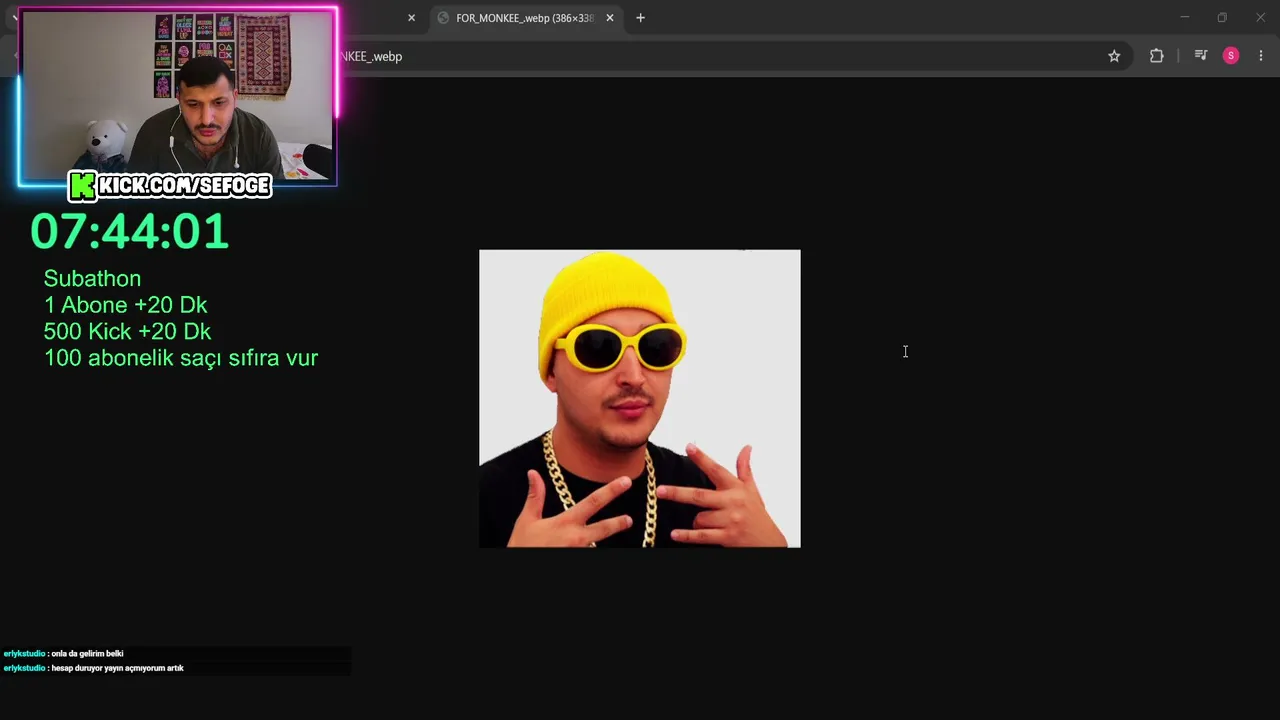Restore down the Chrome window

tap(1222, 17)
